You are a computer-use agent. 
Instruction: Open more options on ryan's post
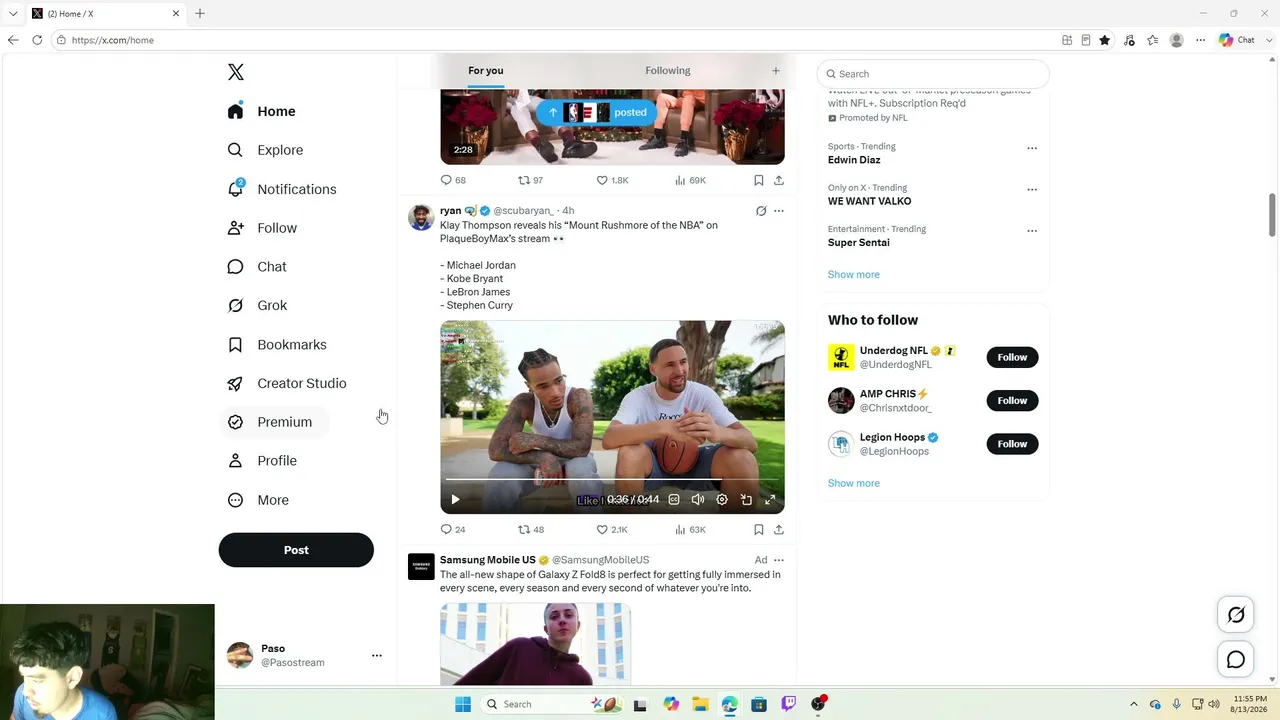(x=779, y=211)
